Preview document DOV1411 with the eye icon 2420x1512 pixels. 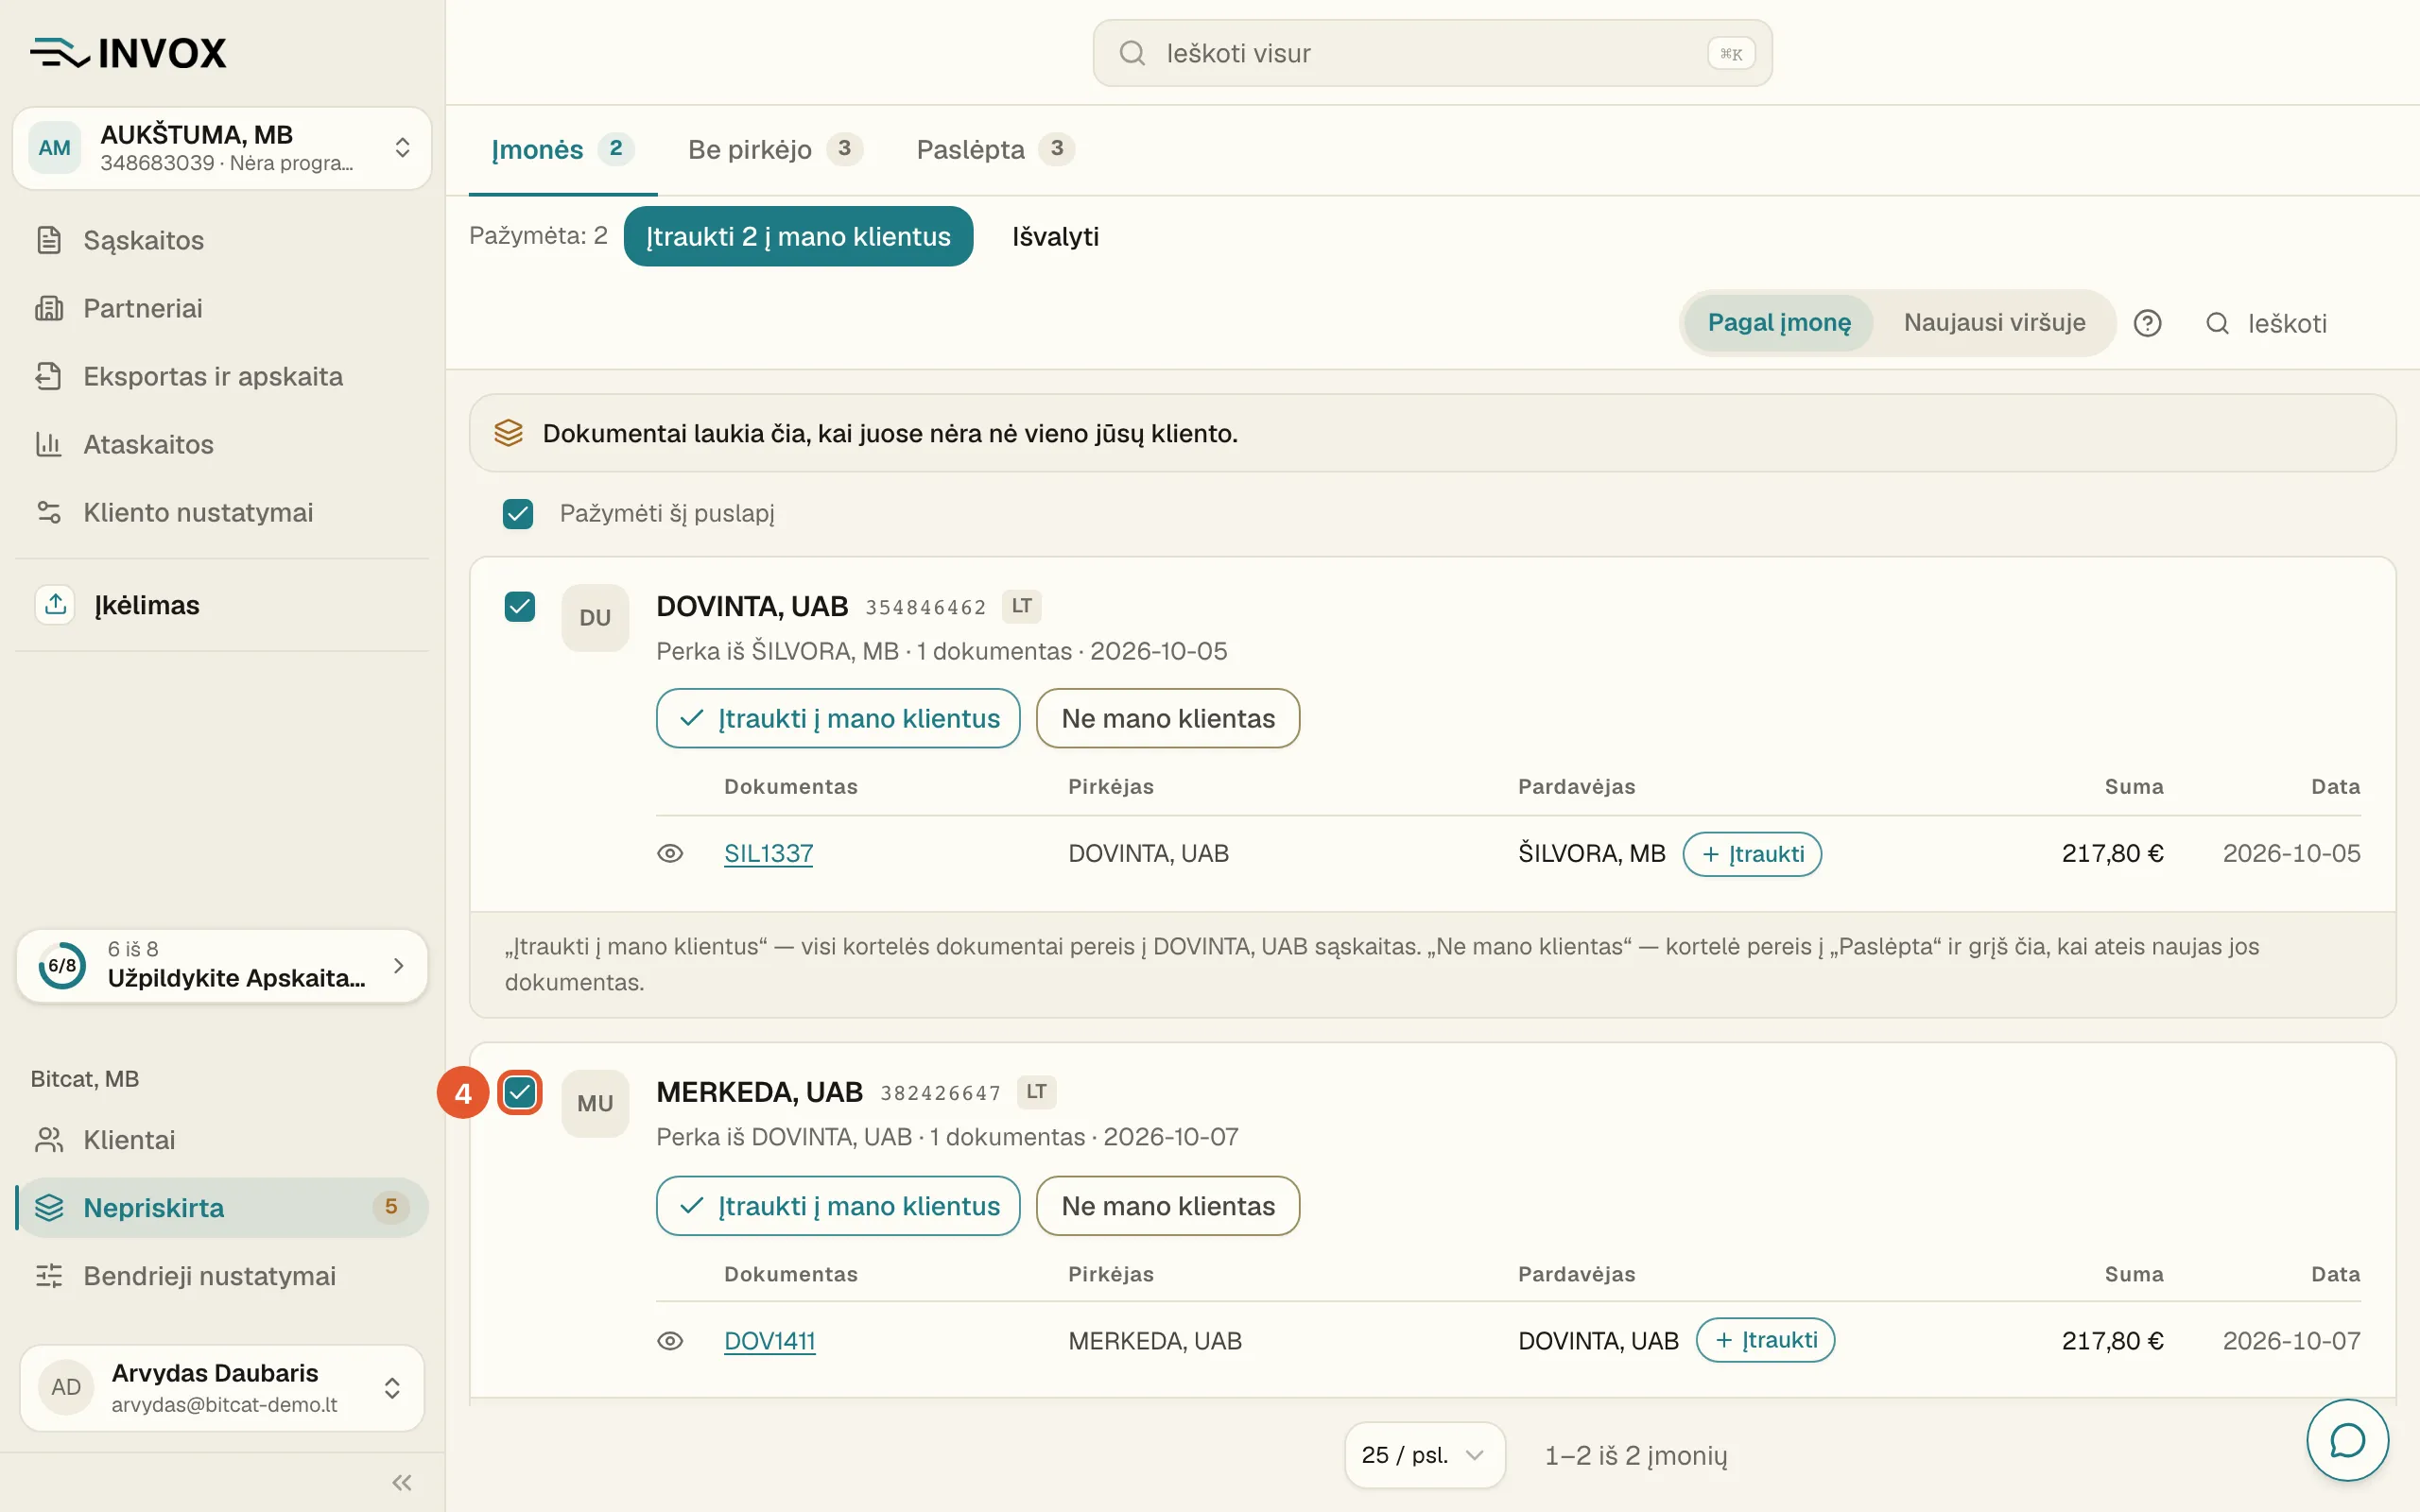670,1341
